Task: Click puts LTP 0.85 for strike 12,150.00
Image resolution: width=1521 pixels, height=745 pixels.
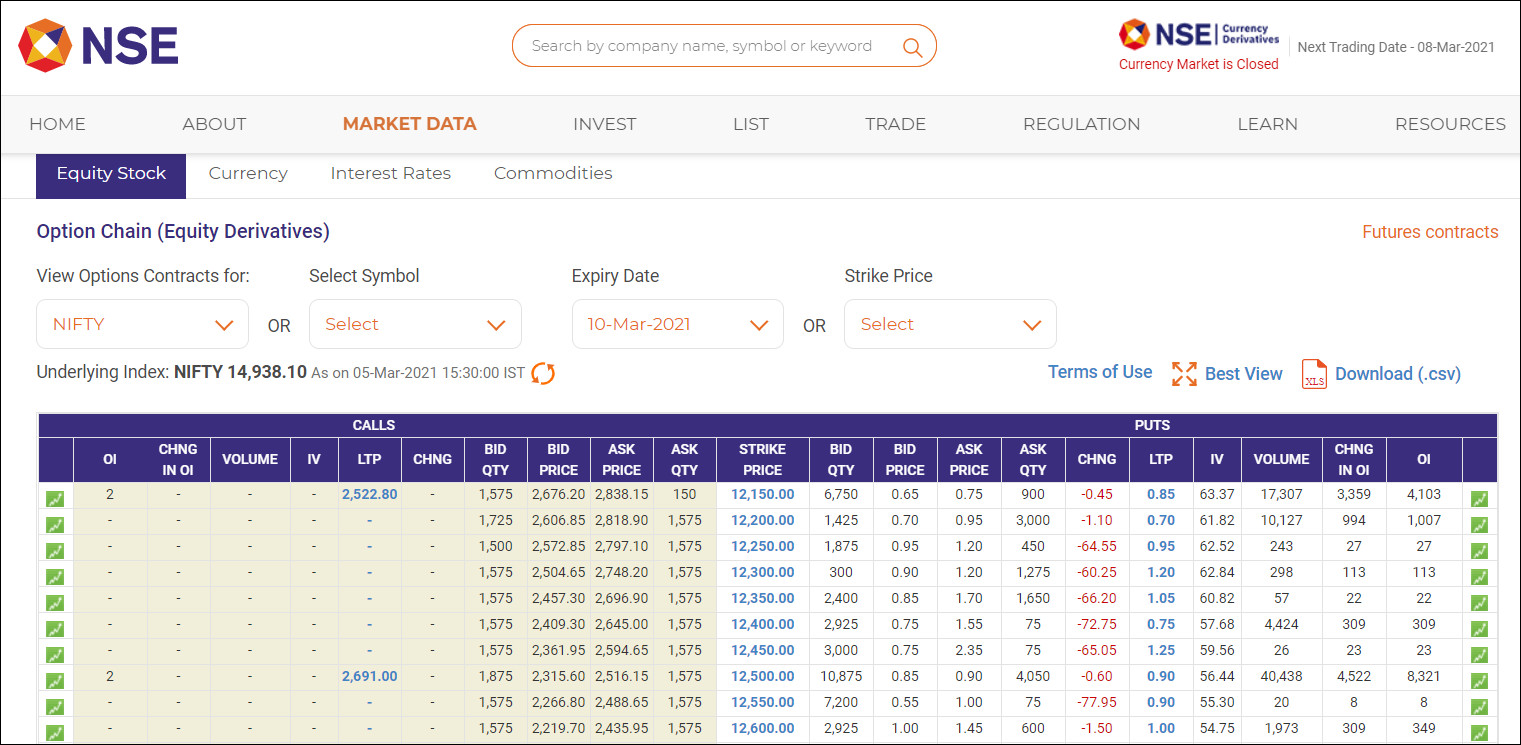Action: [x=1161, y=494]
